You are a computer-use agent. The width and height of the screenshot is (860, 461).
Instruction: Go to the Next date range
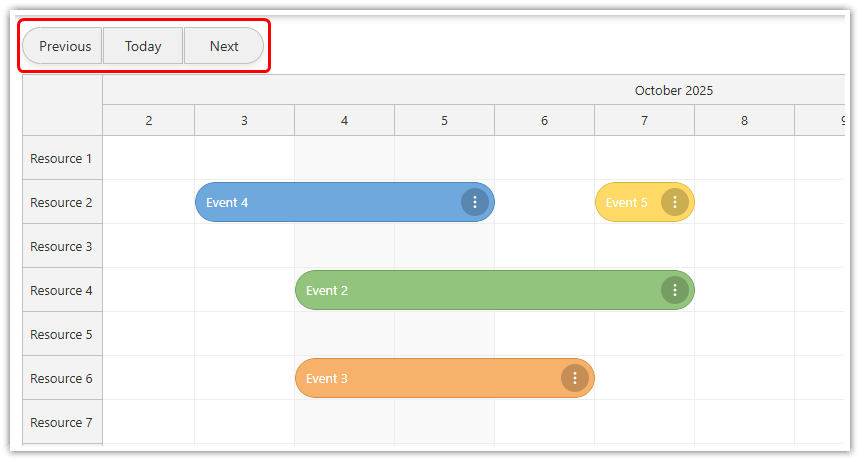pyautogui.click(x=224, y=46)
